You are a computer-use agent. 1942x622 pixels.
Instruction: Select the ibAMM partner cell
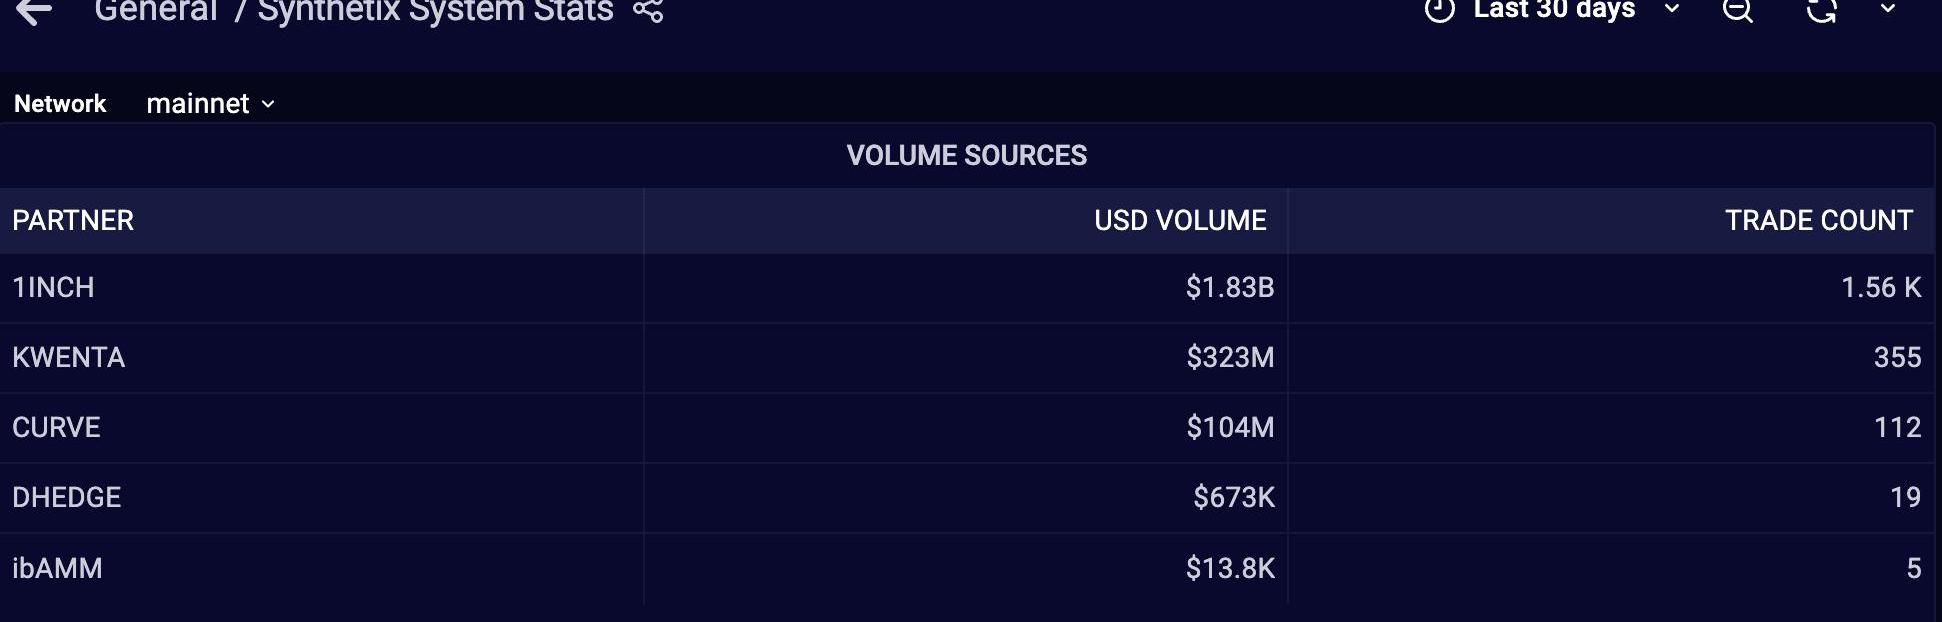click(57, 569)
